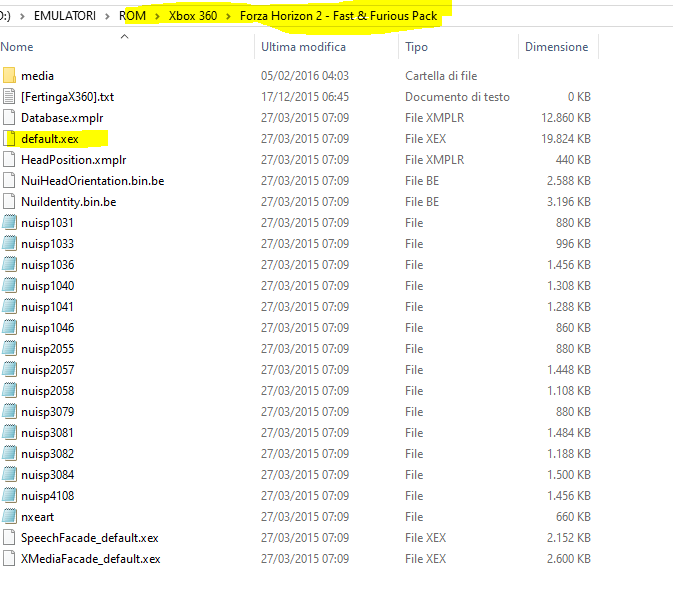Image resolution: width=673 pixels, height=609 pixels.
Task: Click the nuisp4108 file icon
Action: point(9,496)
